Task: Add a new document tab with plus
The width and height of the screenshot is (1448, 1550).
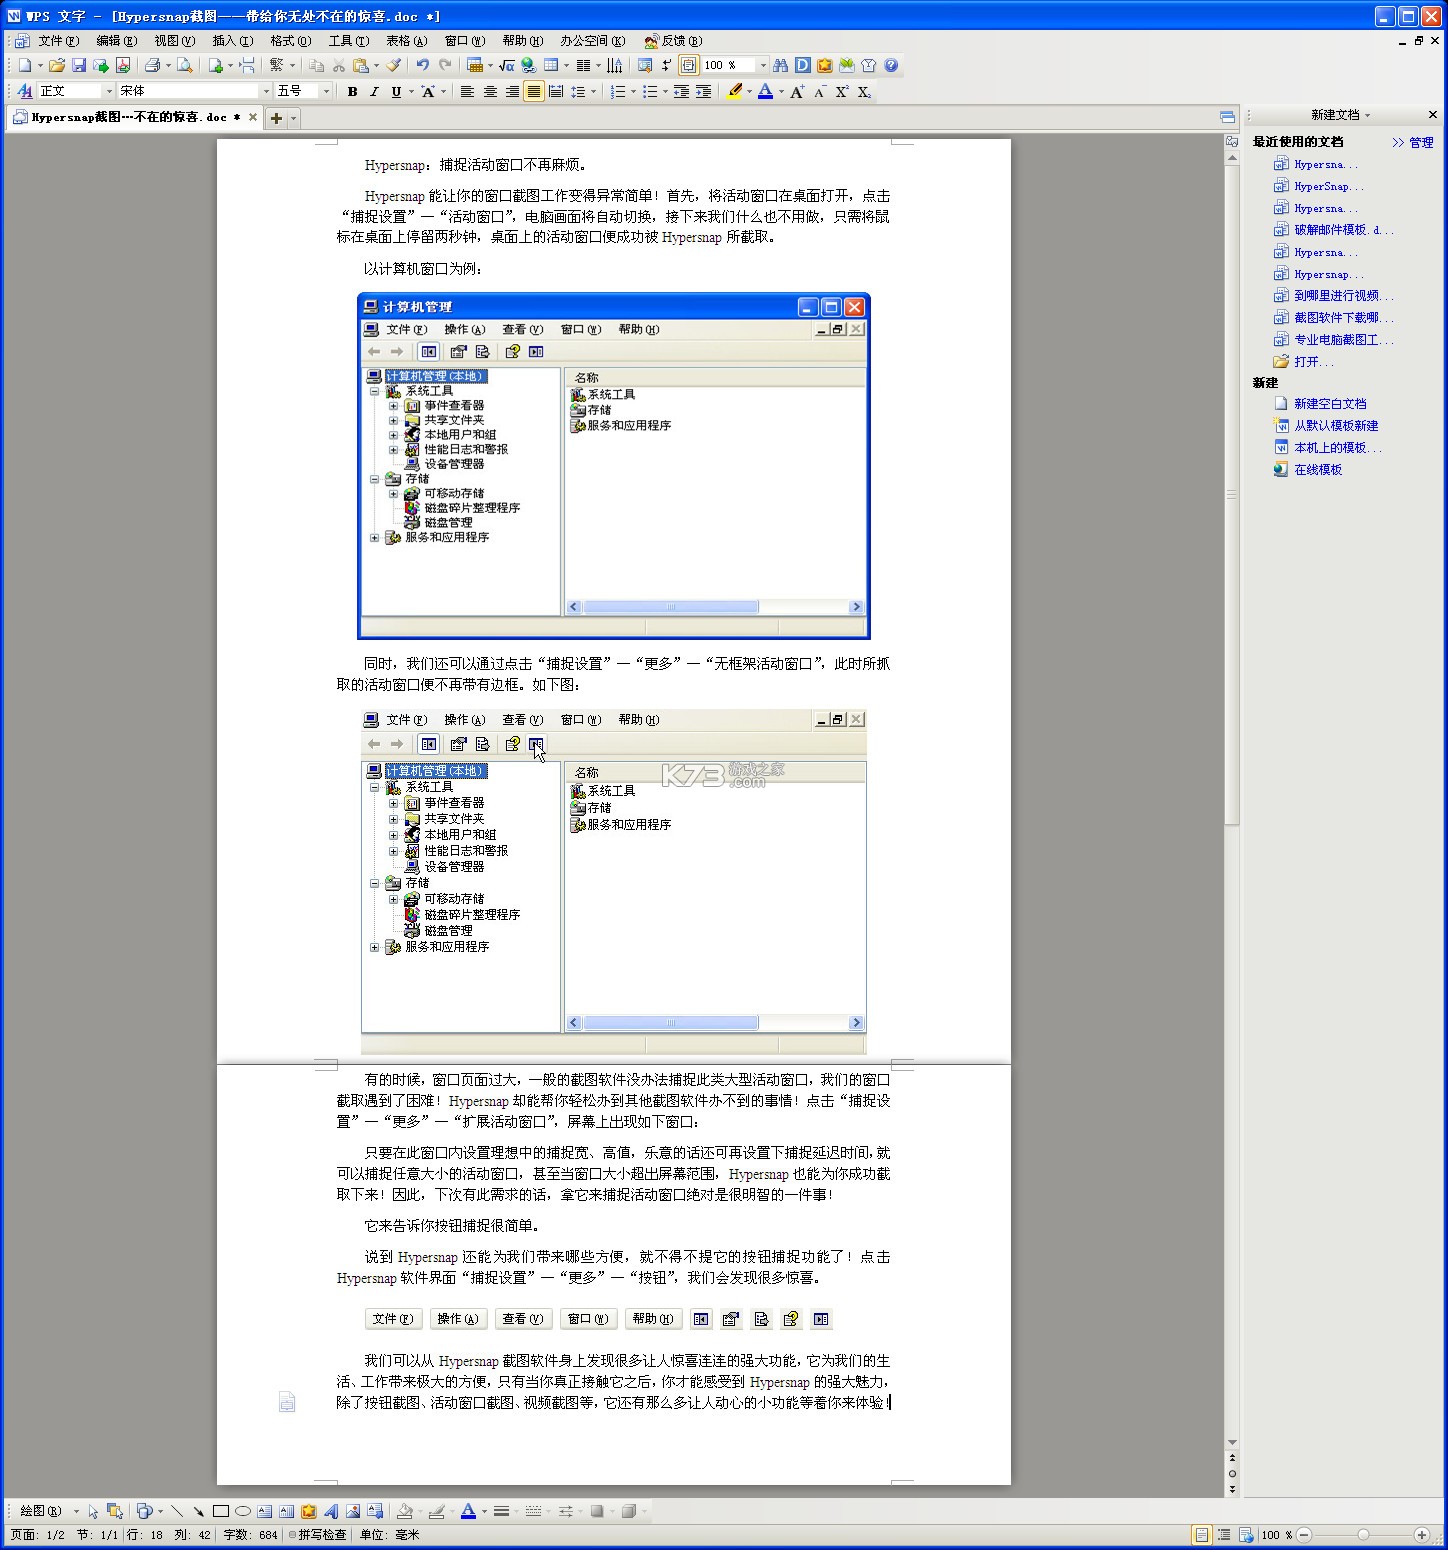Action: pyautogui.click(x=277, y=118)
